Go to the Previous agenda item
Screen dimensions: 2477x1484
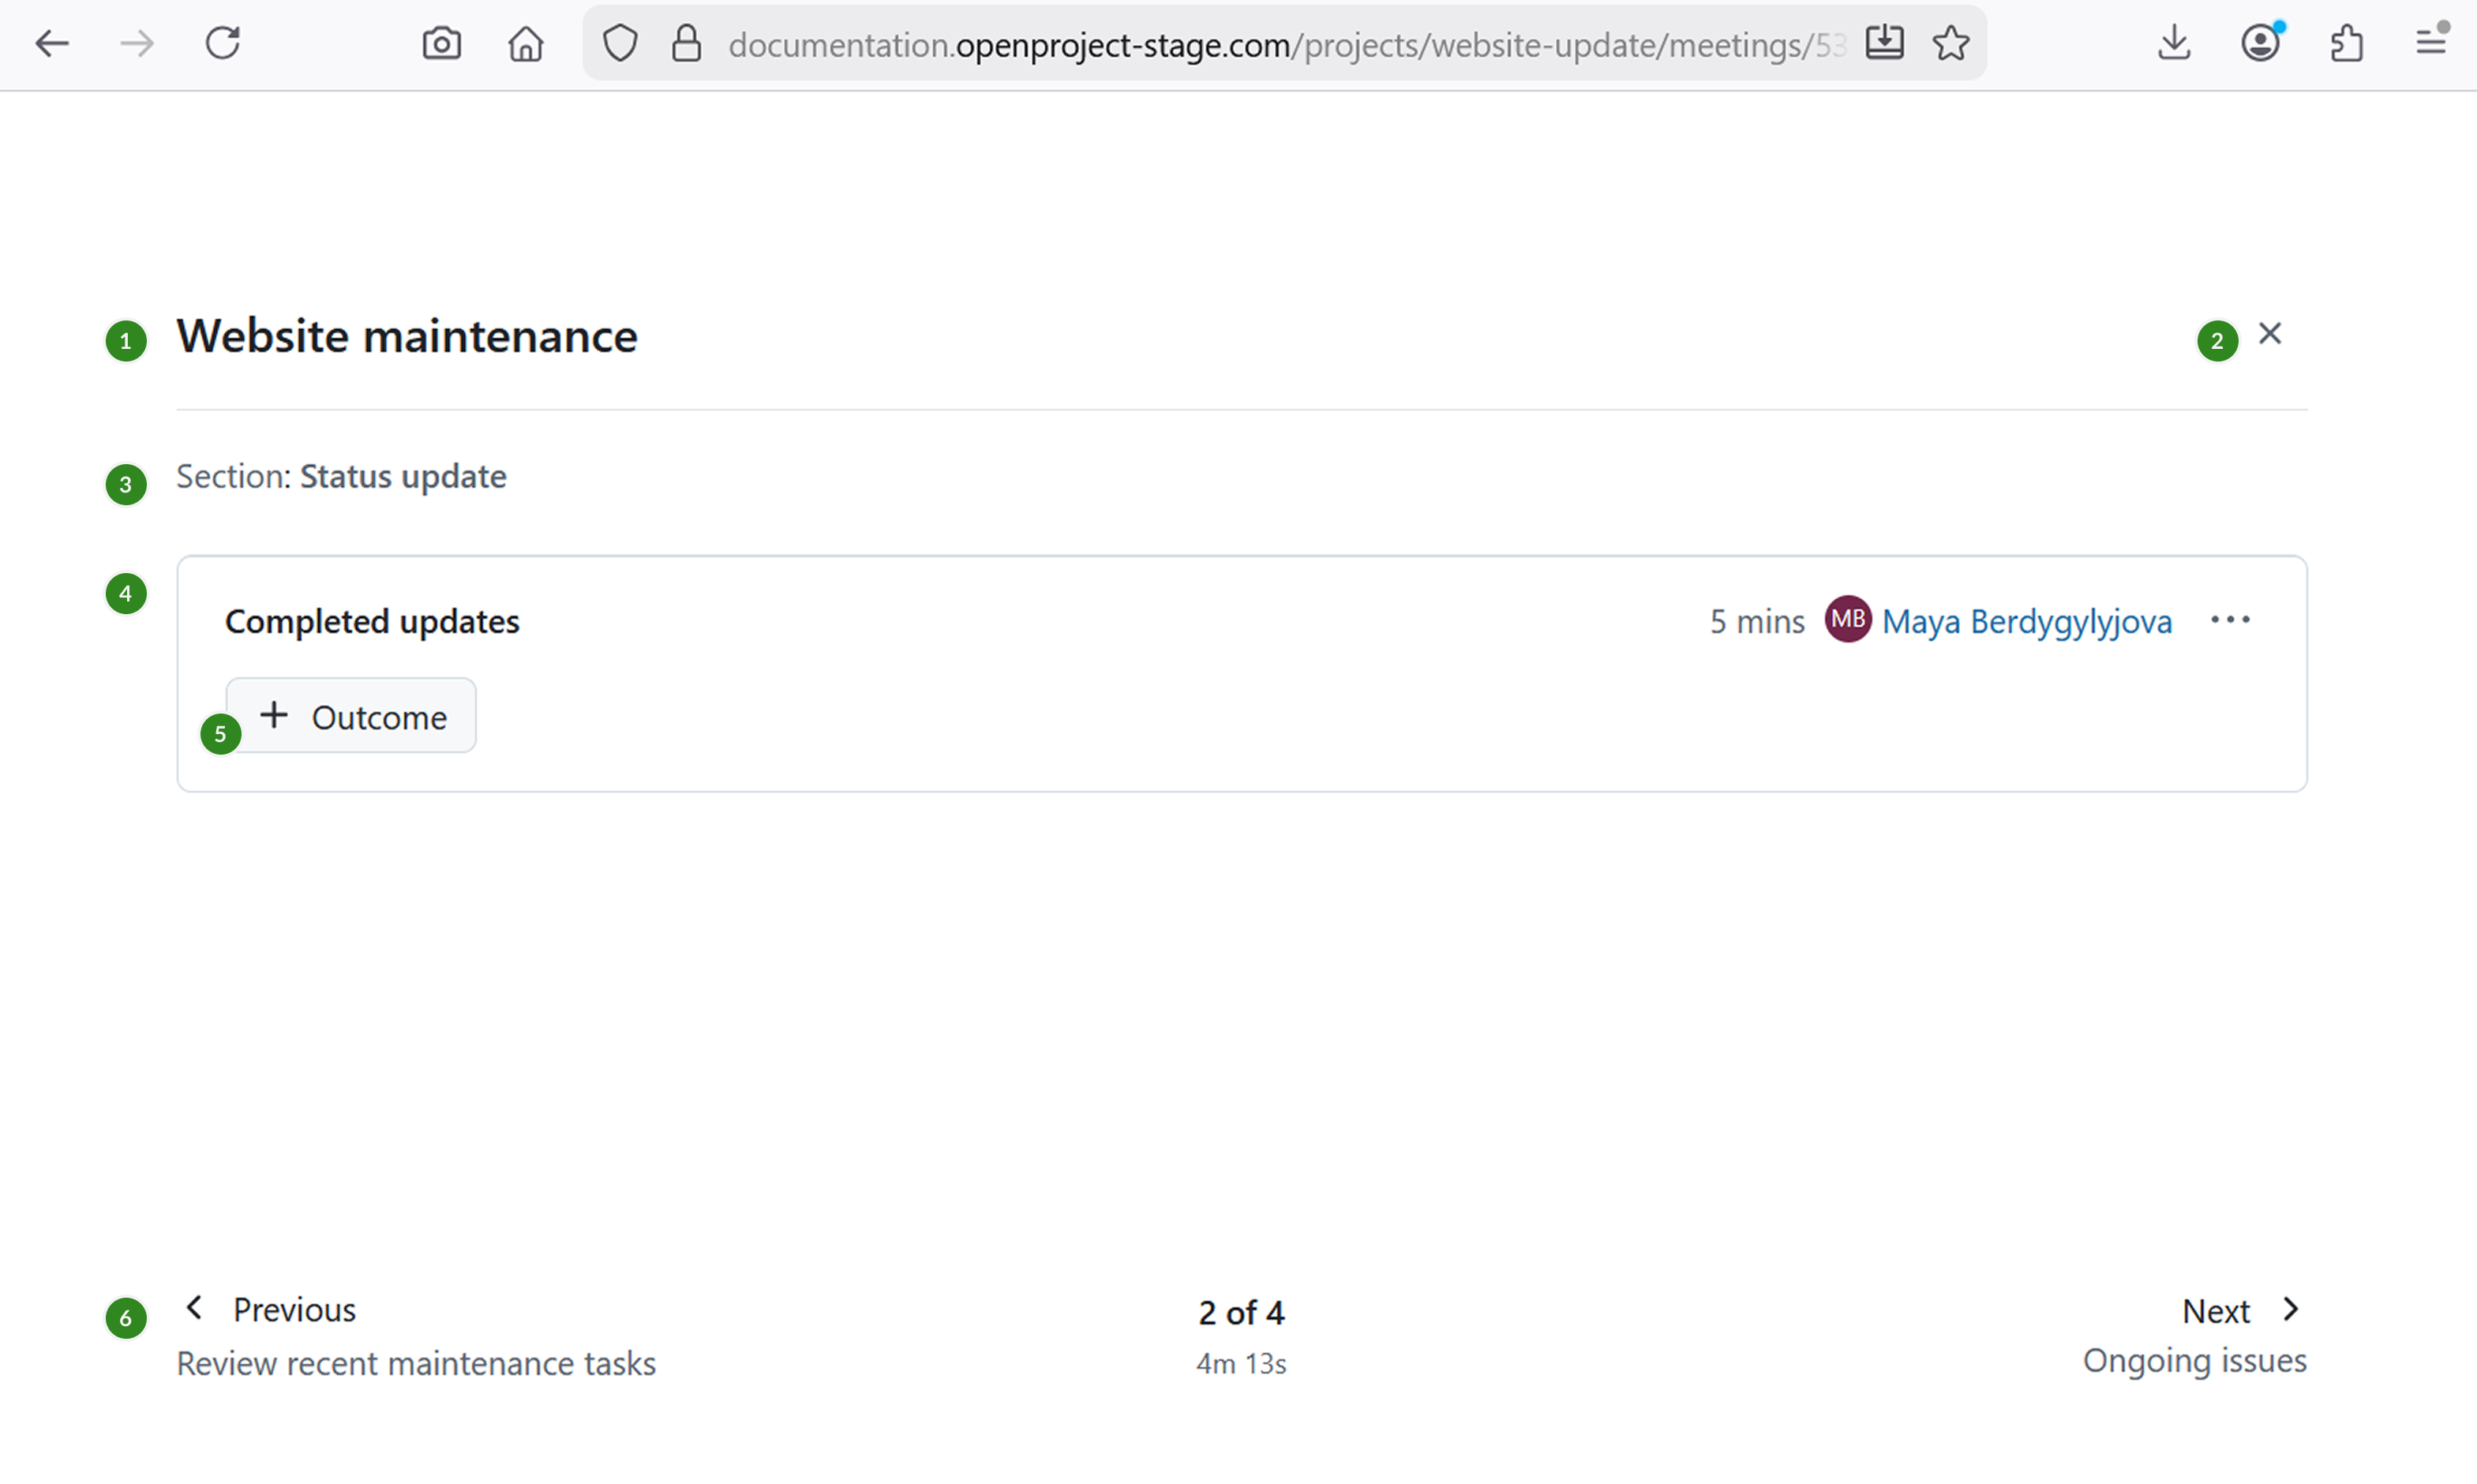pos(272,1310)
